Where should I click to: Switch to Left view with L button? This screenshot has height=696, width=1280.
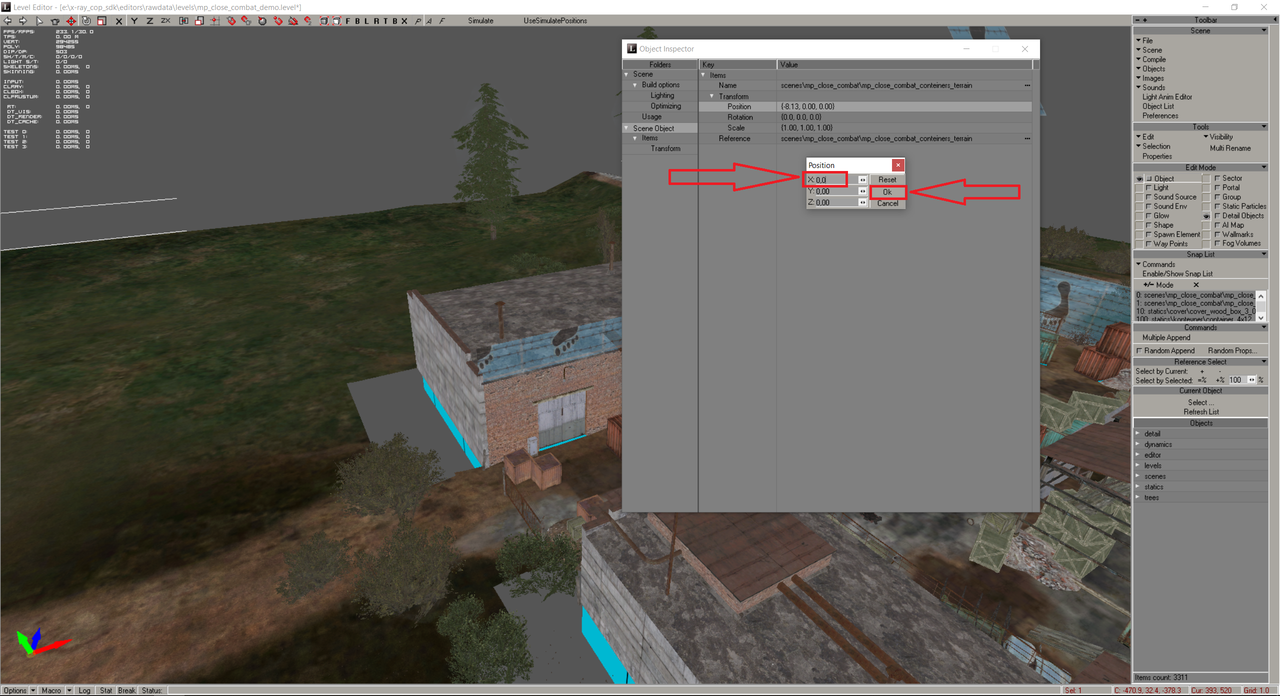coord(367,21)
